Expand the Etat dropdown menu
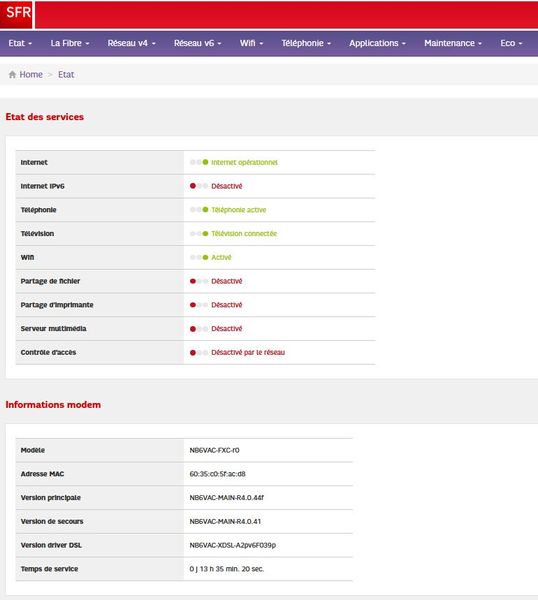 tap(20, 43)
